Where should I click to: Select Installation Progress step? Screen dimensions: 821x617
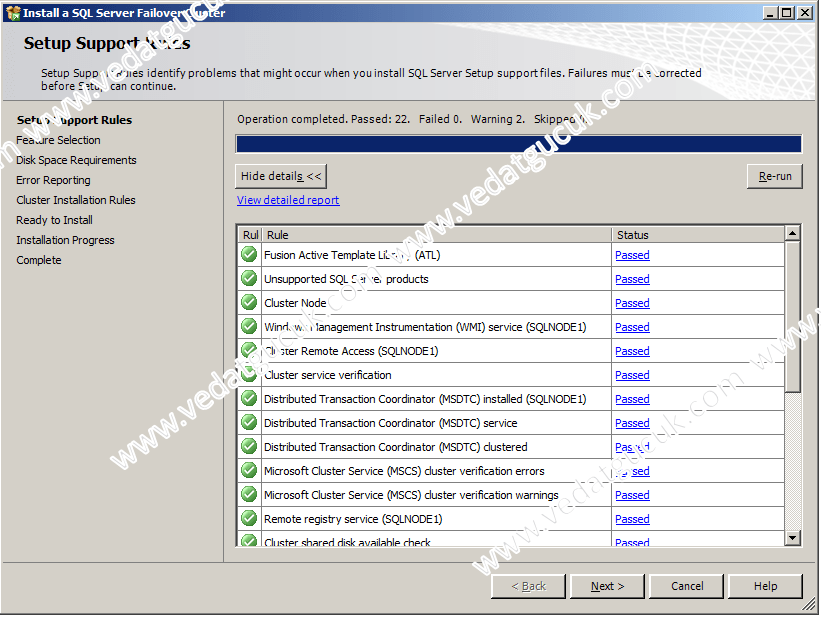[x=65, y=240]
